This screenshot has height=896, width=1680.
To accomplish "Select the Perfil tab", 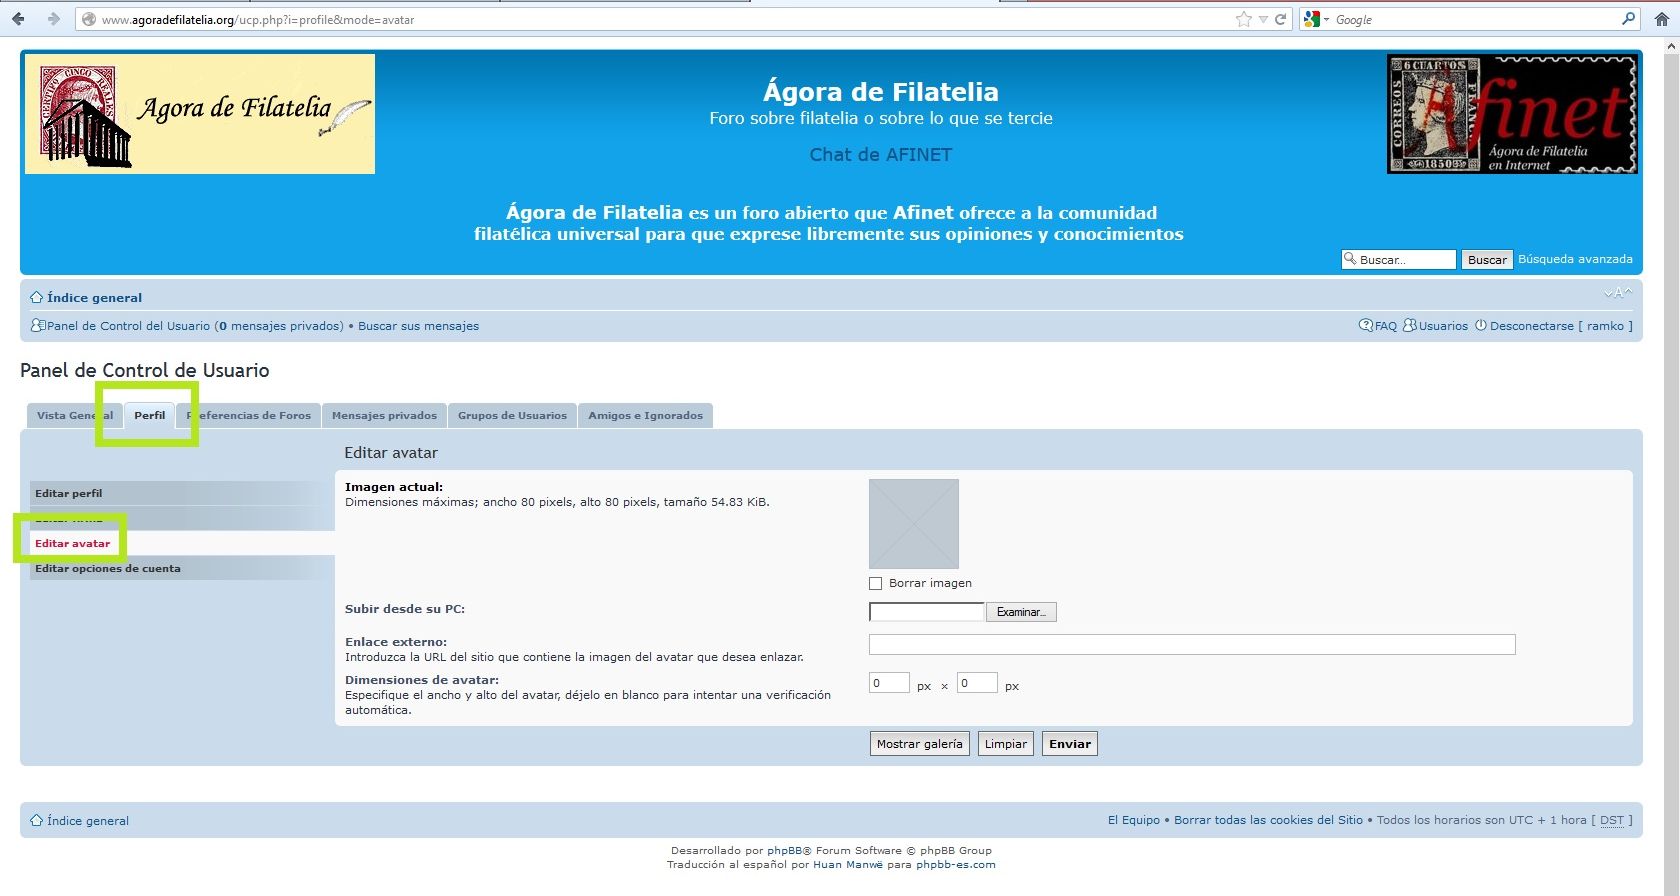I will [x=150, y=415].
